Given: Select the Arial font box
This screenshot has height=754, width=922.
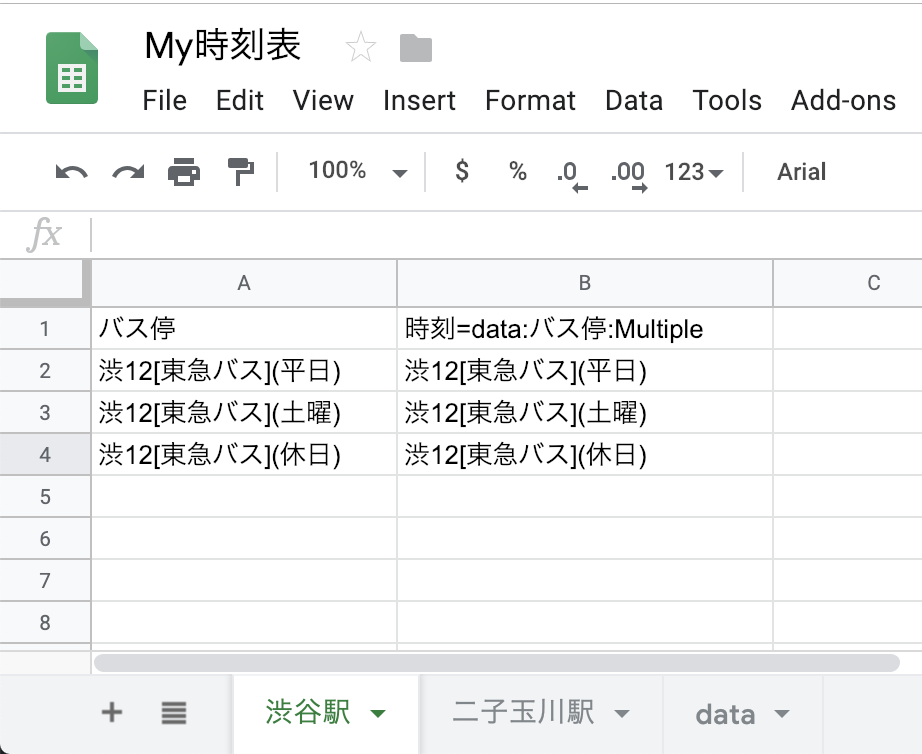Looking at the screenshot, I should [802, 171].
